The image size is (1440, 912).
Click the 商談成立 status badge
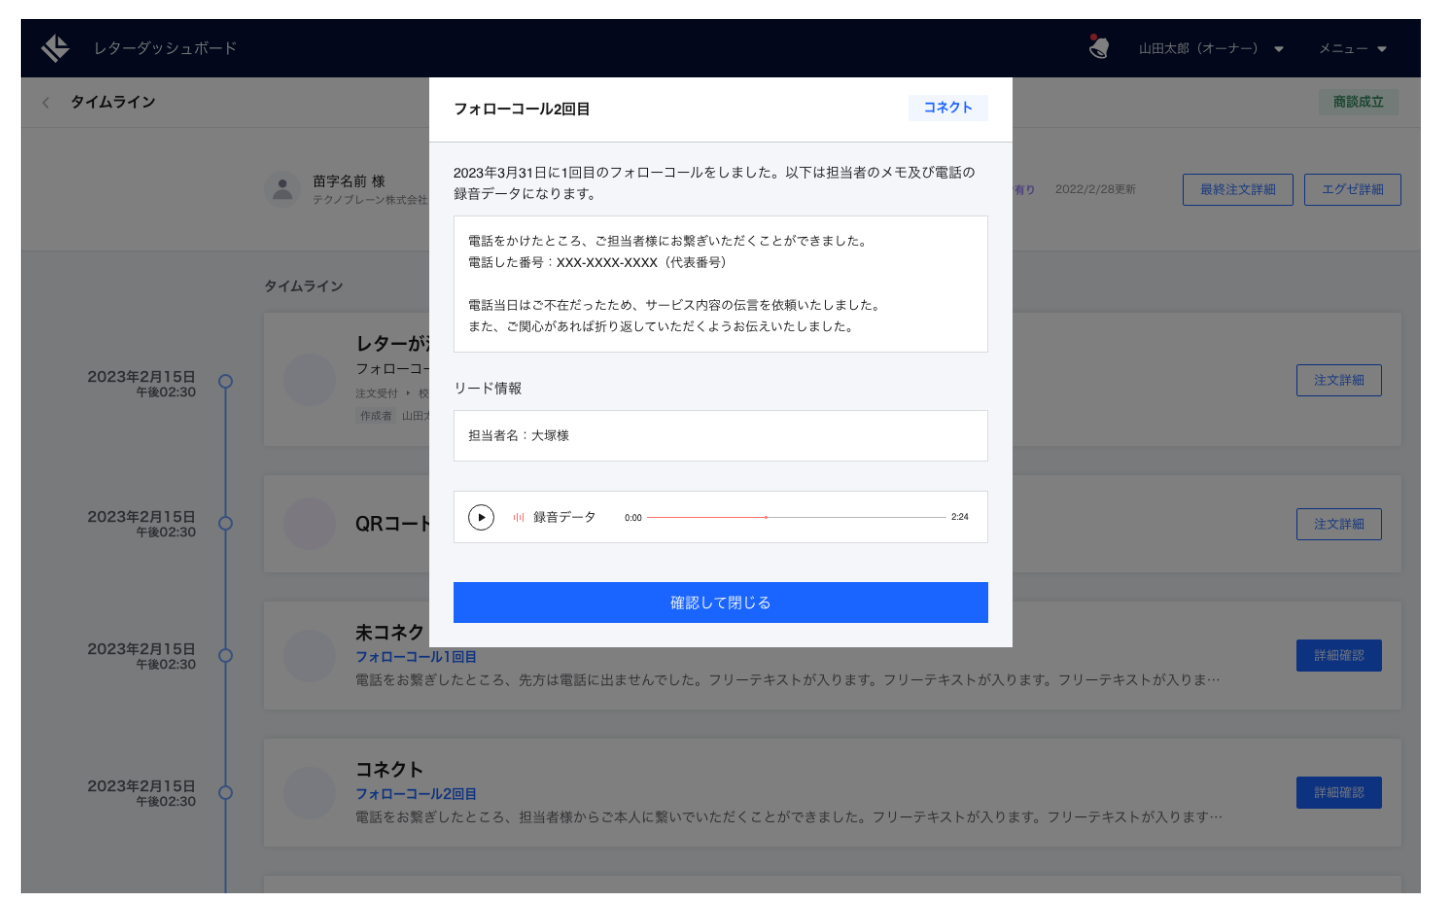(1358, 102)
